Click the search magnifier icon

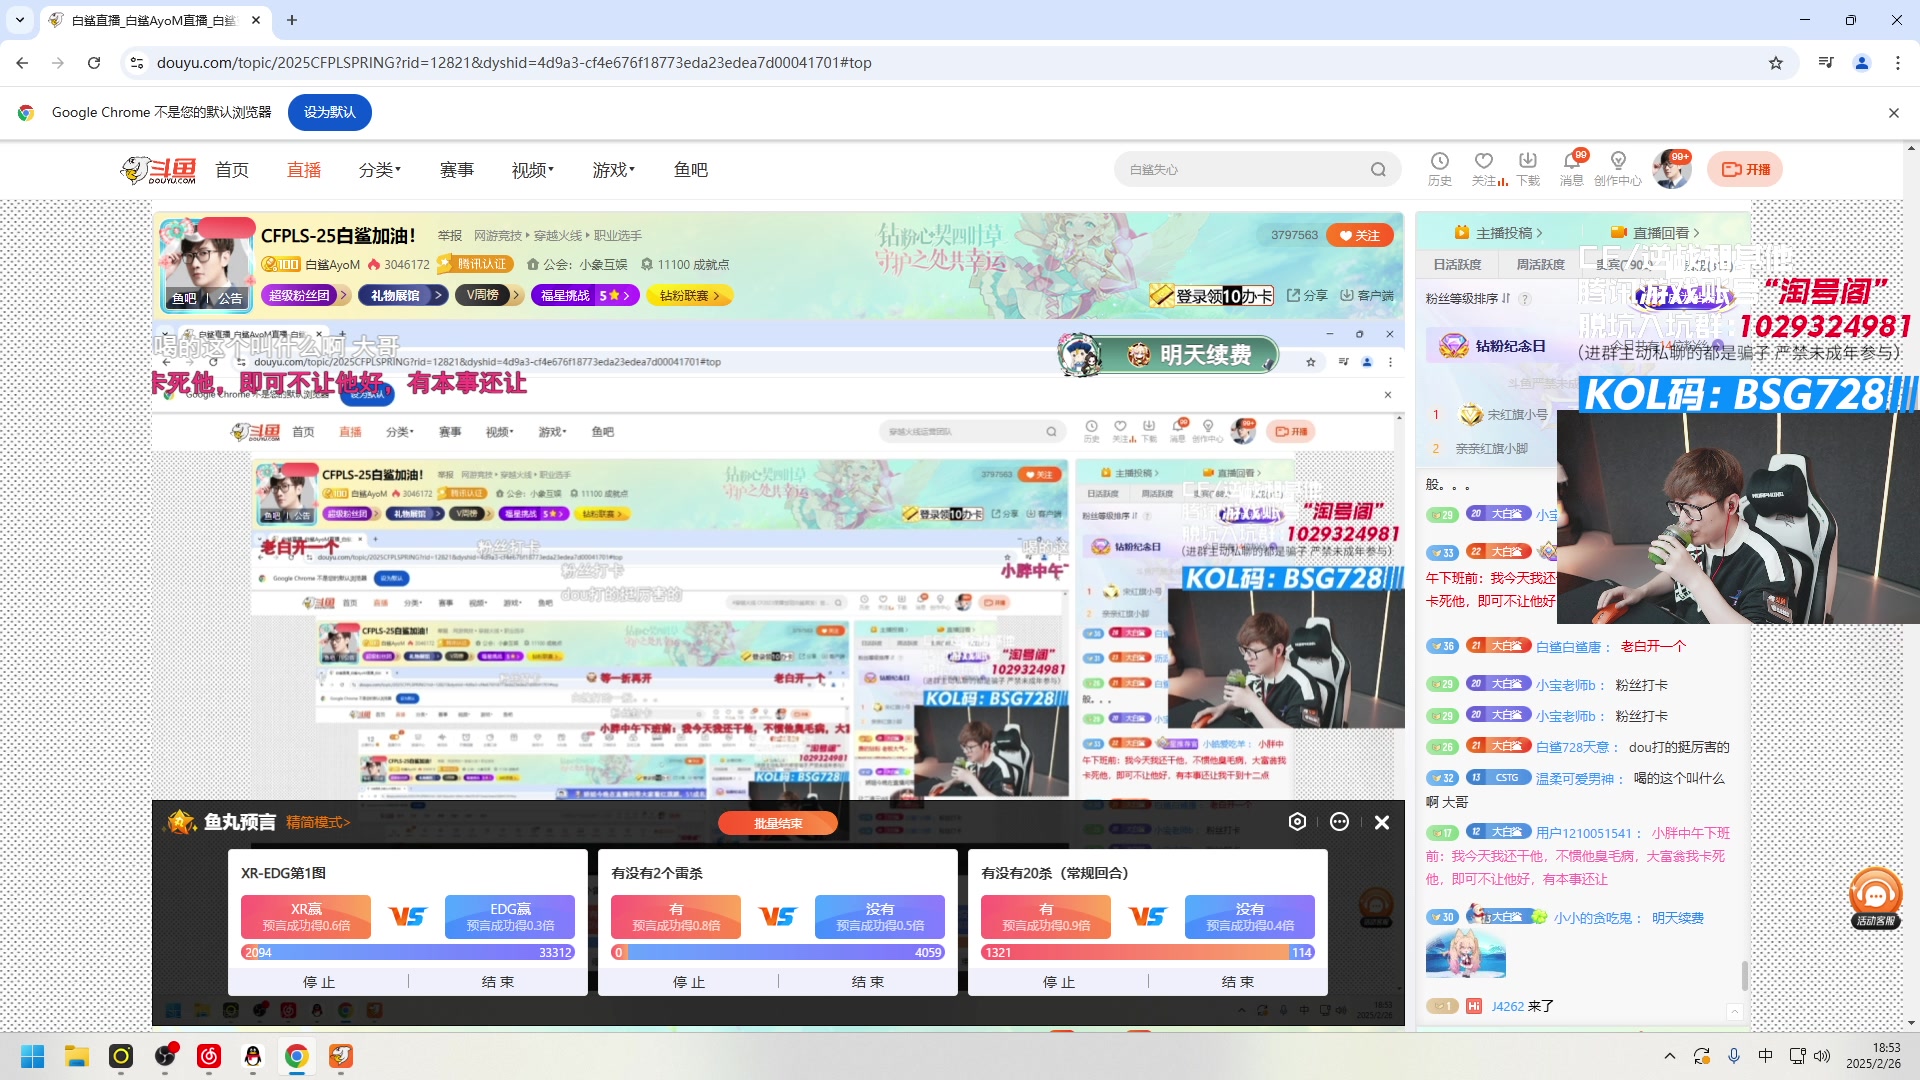(x=1378, y=170)
